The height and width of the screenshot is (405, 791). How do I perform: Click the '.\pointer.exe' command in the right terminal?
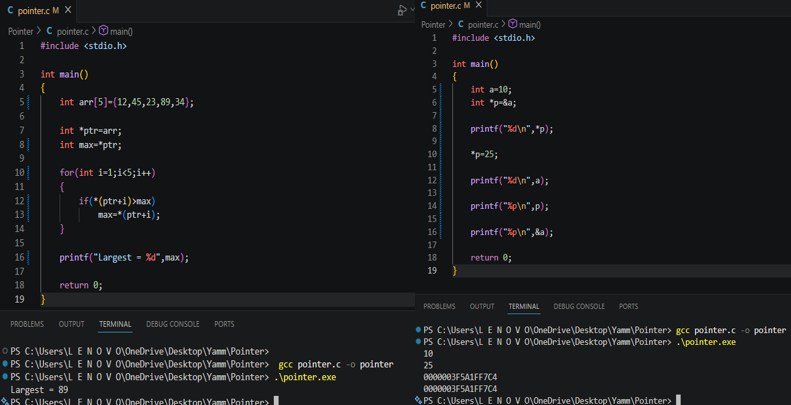coord(706,342)
